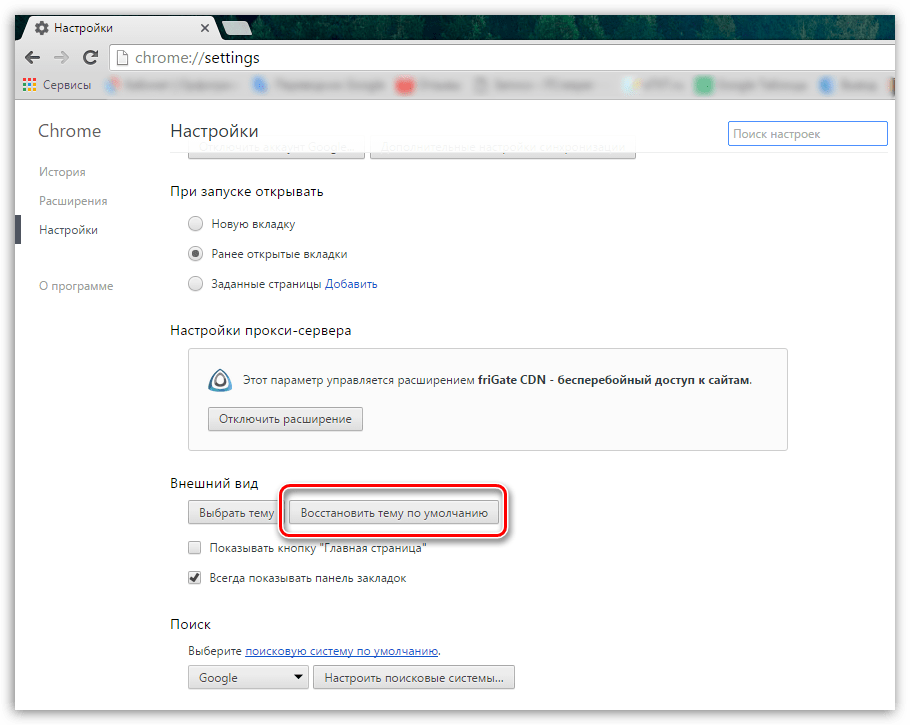Screen dimensions: 910x725
Task: Select Ранее открытые вкладки radio option
Action: [196, 254]
